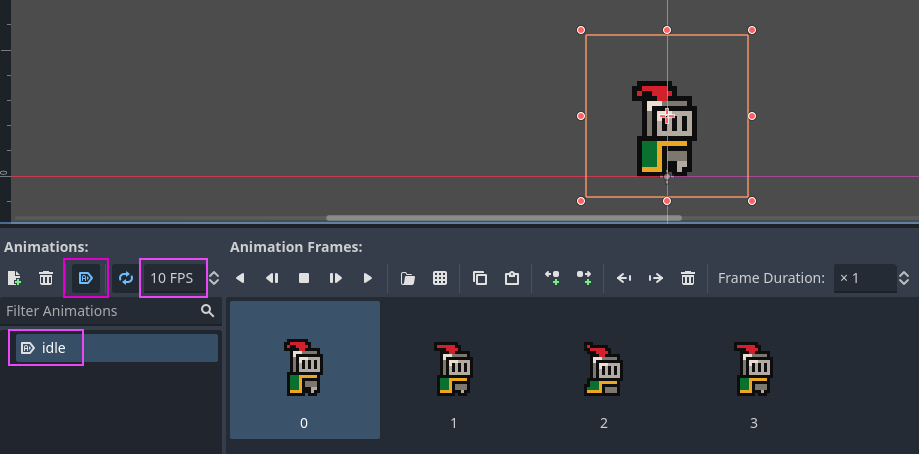This screenshot has height=454, width=919.
Task: Move the selected frame right
Action: point(656,278)
